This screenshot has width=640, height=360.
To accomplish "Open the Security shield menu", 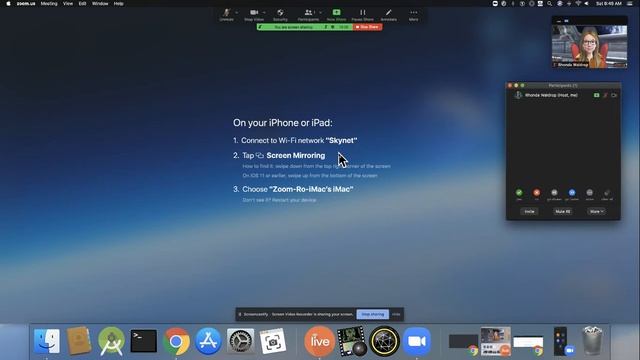I will [280, 15].
